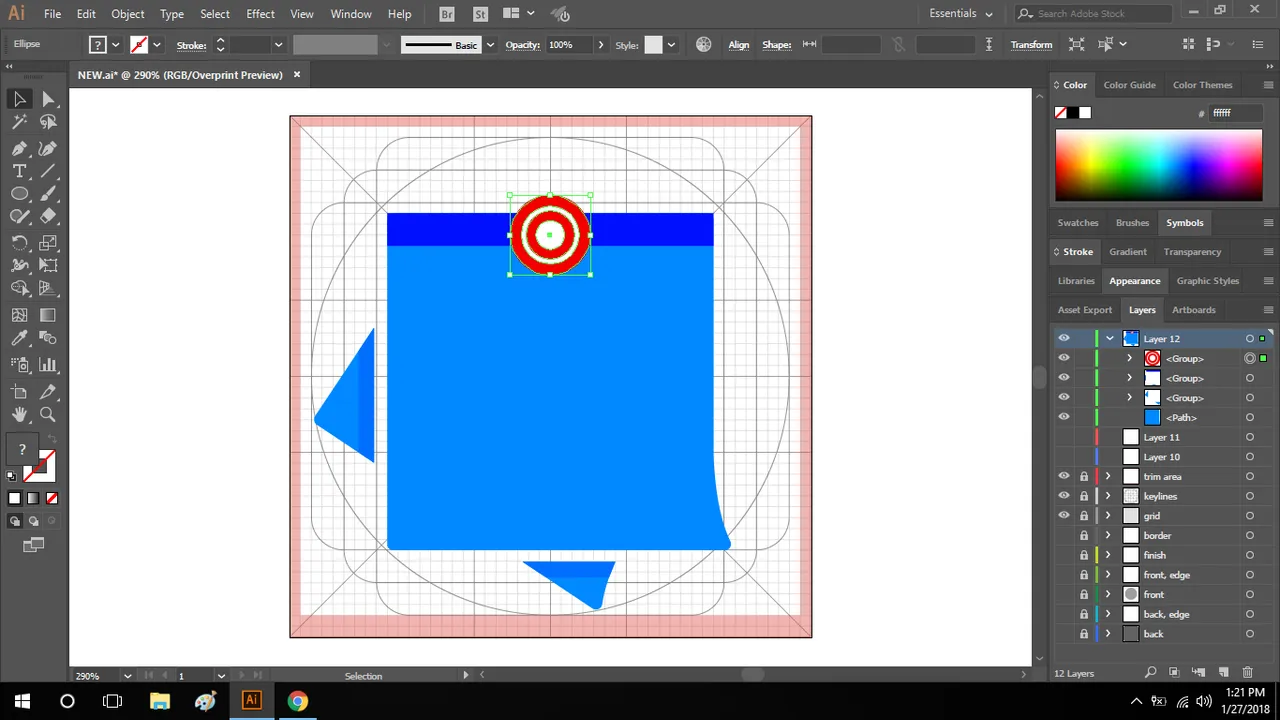This screenshot has height=720, width=1280.
Task: Expand the first Group with target thumbnail
Action: tap(1130, 358)
